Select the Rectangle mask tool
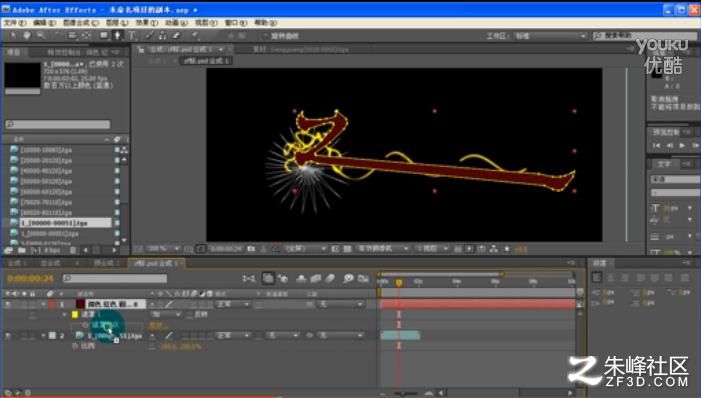The height and width of the screenshot is (398, 701). click(x=104, y=35)
